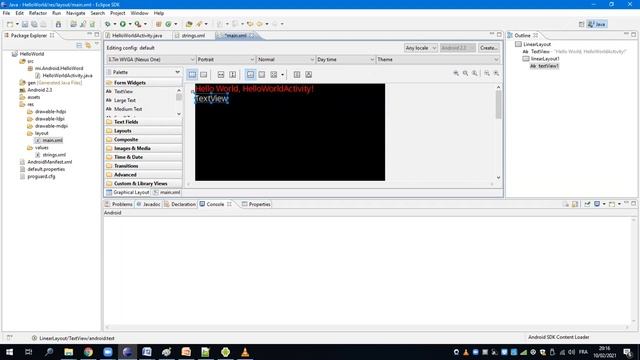Viewport: 640px width, 360px height.
Task: Select linearLayout1 in the Outline
Action: (x=545, y=59)
